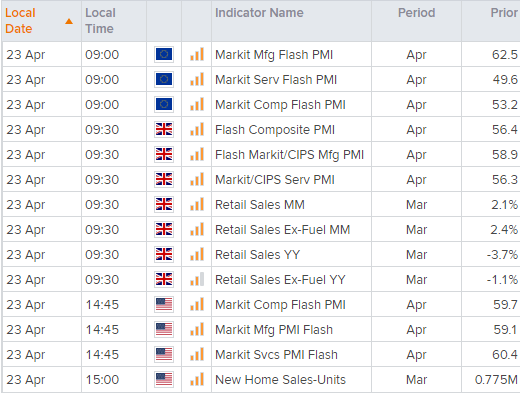Screen dimensions: 520x393
Task: Click US flag beside Markit Svcs PMI Flash
Action: (x=164, y=354)
